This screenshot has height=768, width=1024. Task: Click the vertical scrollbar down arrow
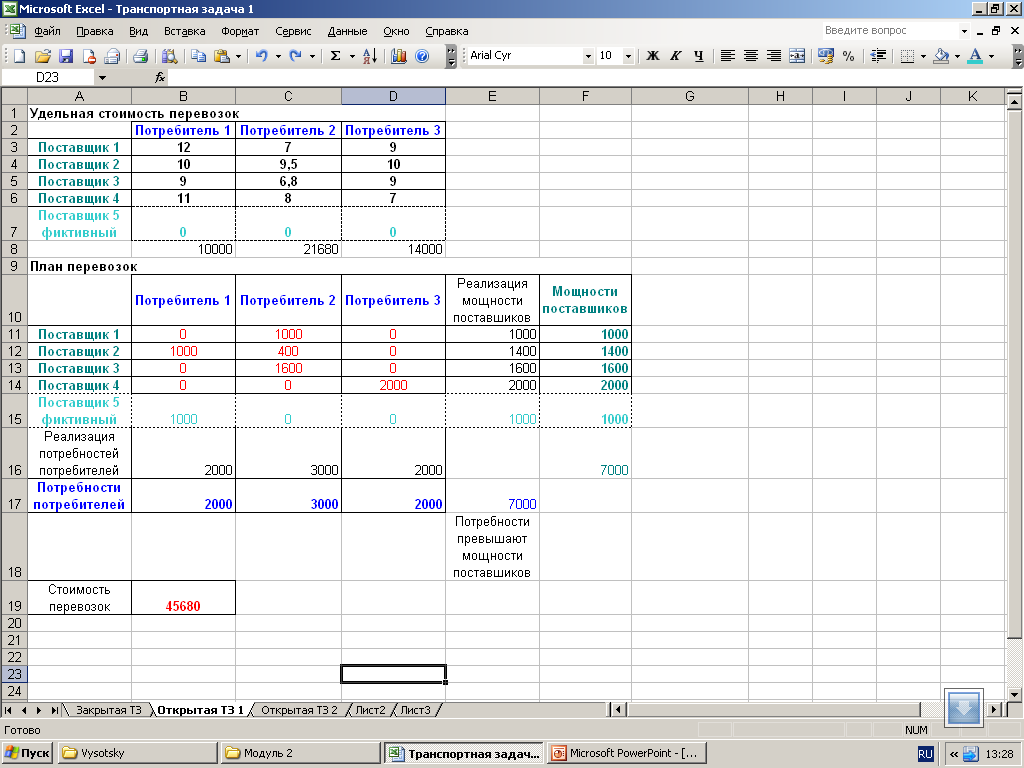click(x=1014, y=694)
